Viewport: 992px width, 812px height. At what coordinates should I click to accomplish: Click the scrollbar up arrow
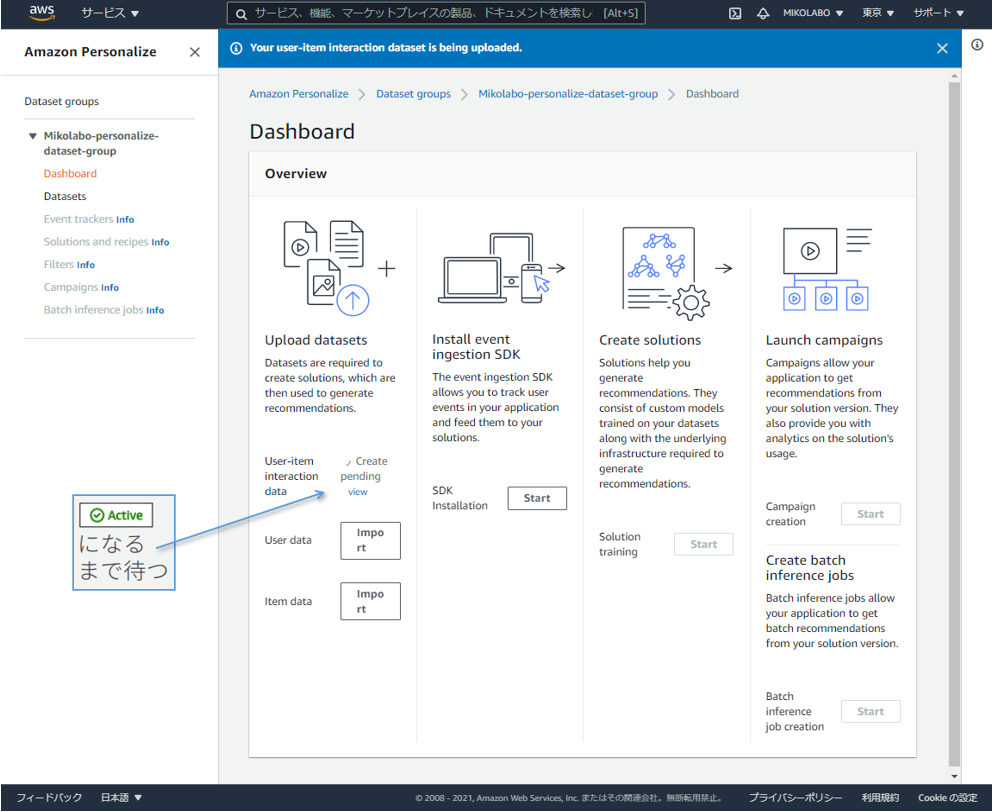pyautogui.click(x=955, y=76)
